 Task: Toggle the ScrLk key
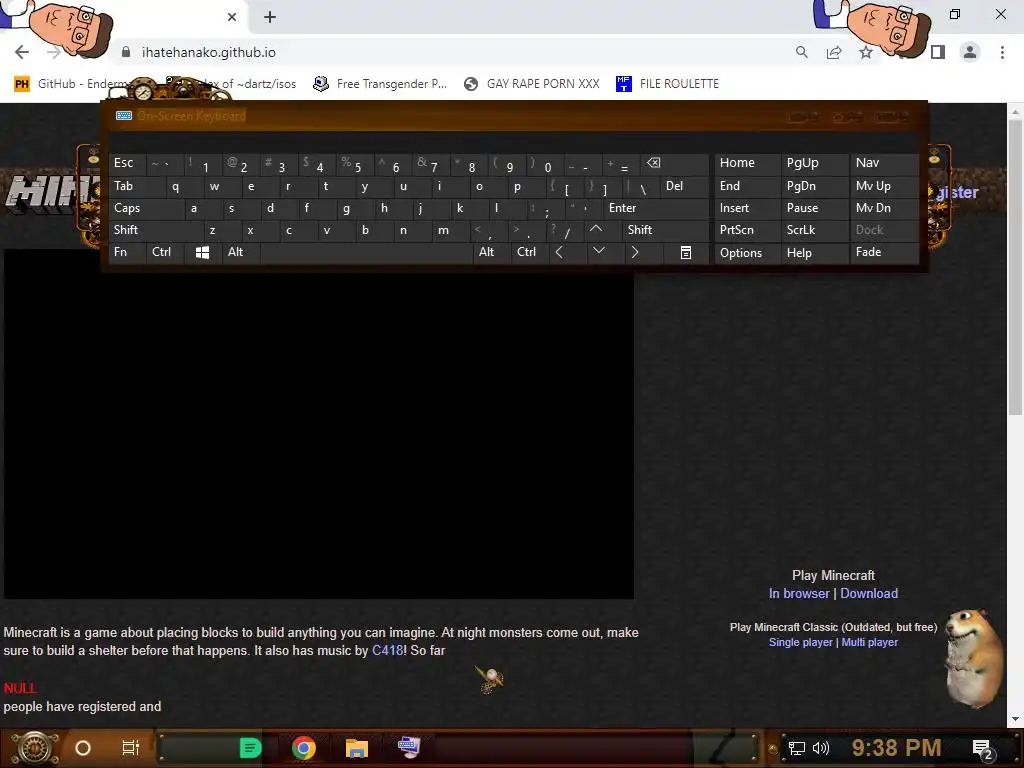coord(814,230)
